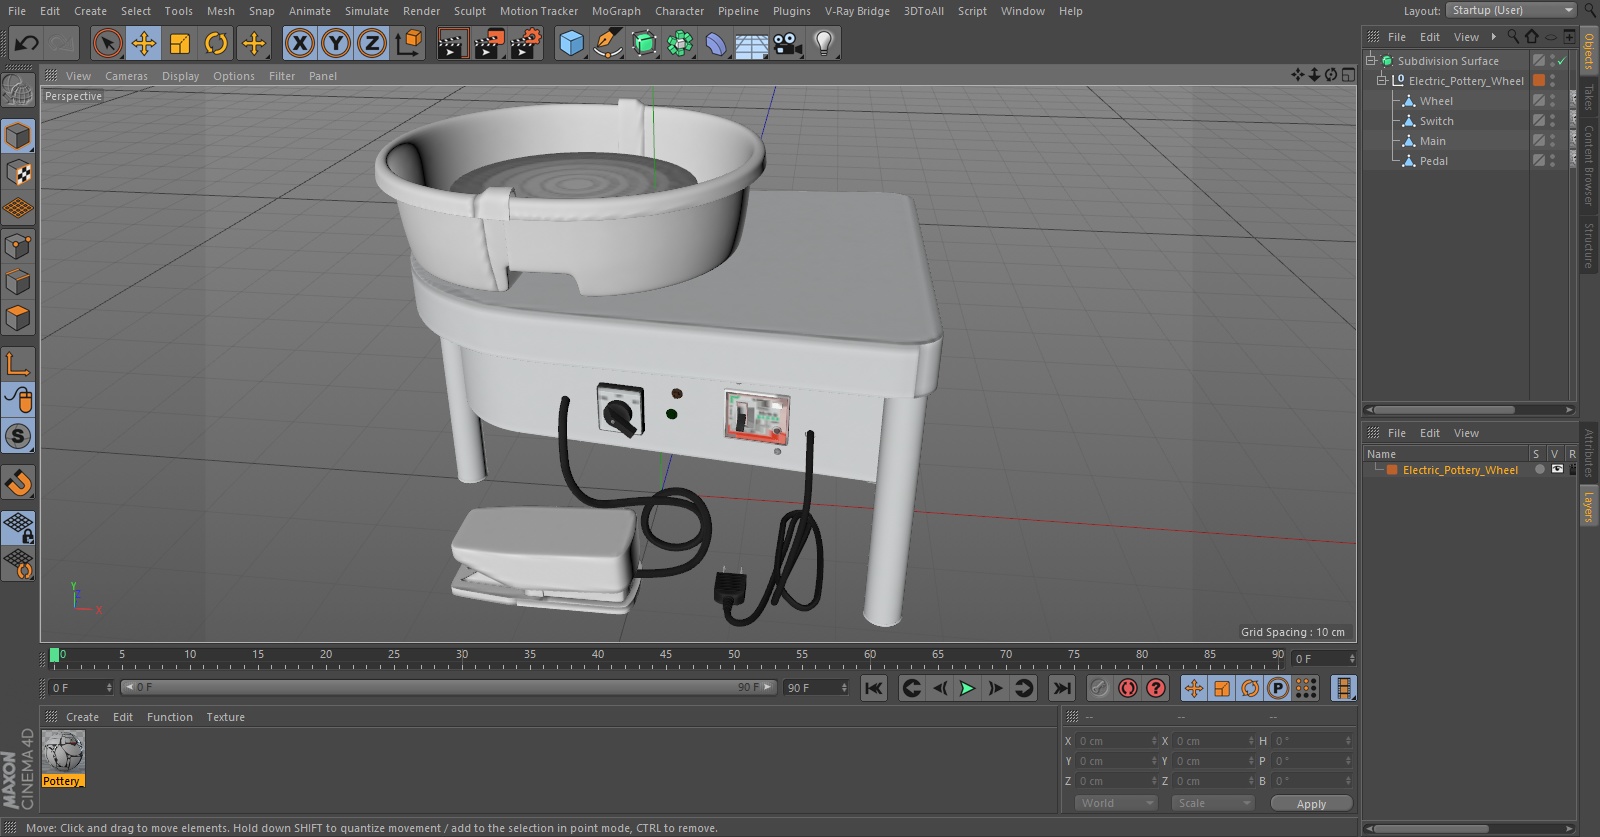Viewport: 1600px width, 837px height.
Task: Enable Polygons mode in left sidebar
Action: coord(18,318)
